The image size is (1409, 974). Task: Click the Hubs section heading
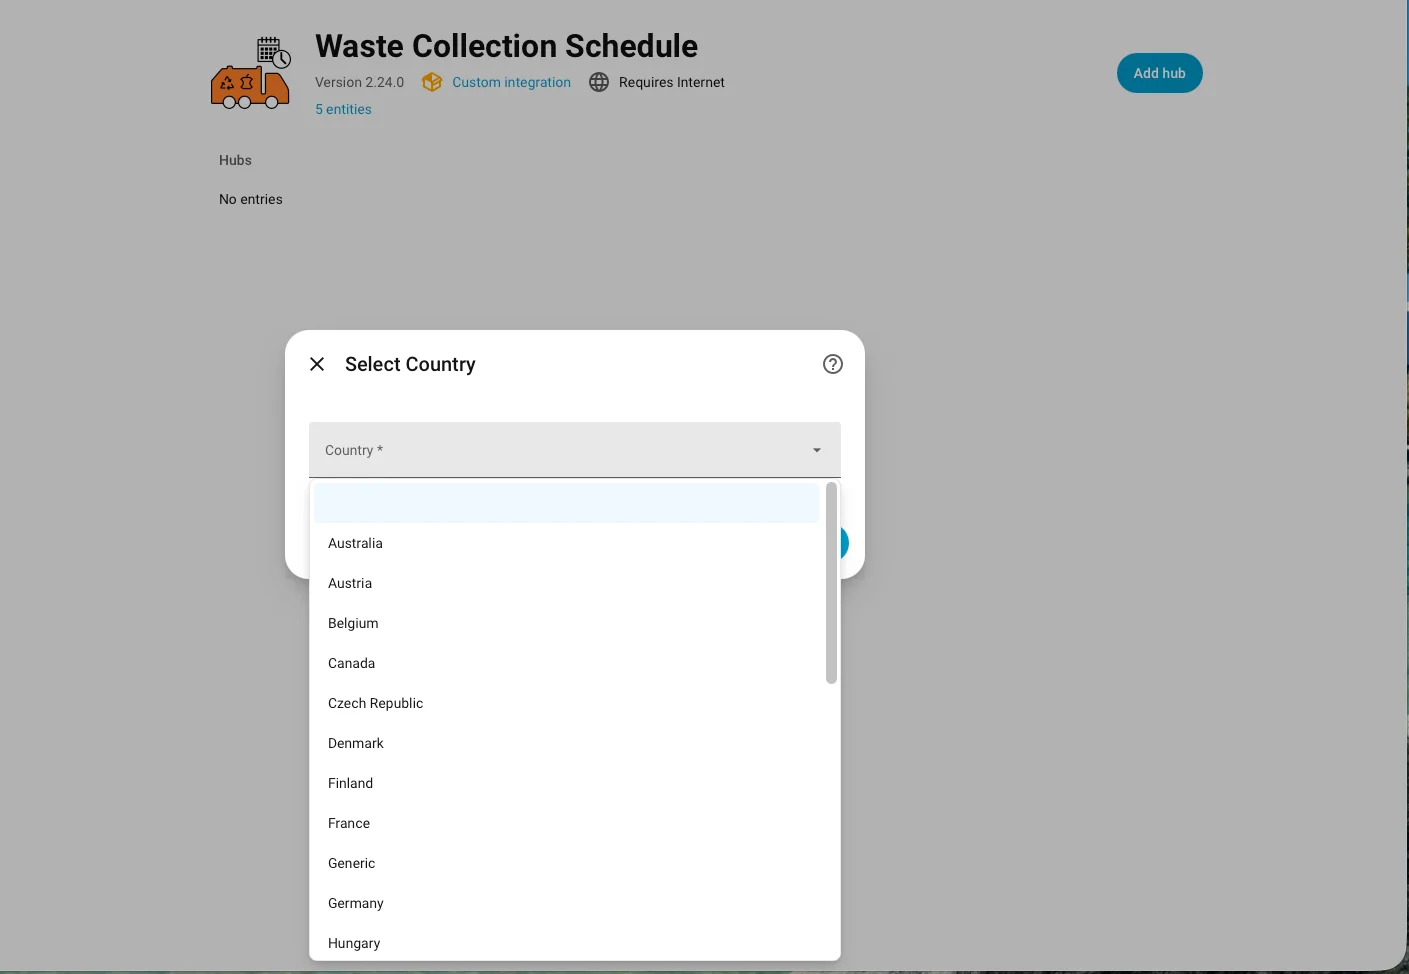click(x=235, y=160)
